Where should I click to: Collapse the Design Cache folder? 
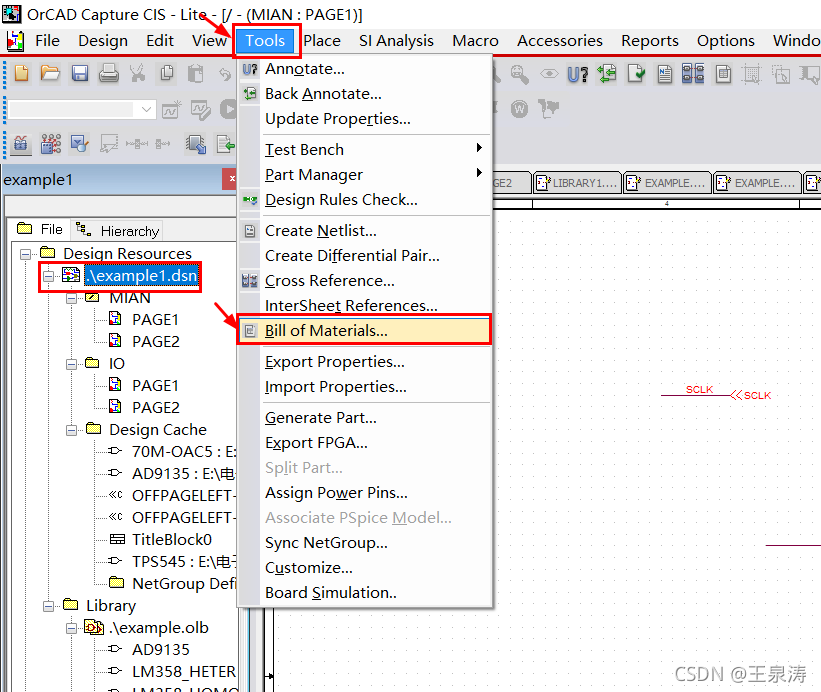point(72,430)
